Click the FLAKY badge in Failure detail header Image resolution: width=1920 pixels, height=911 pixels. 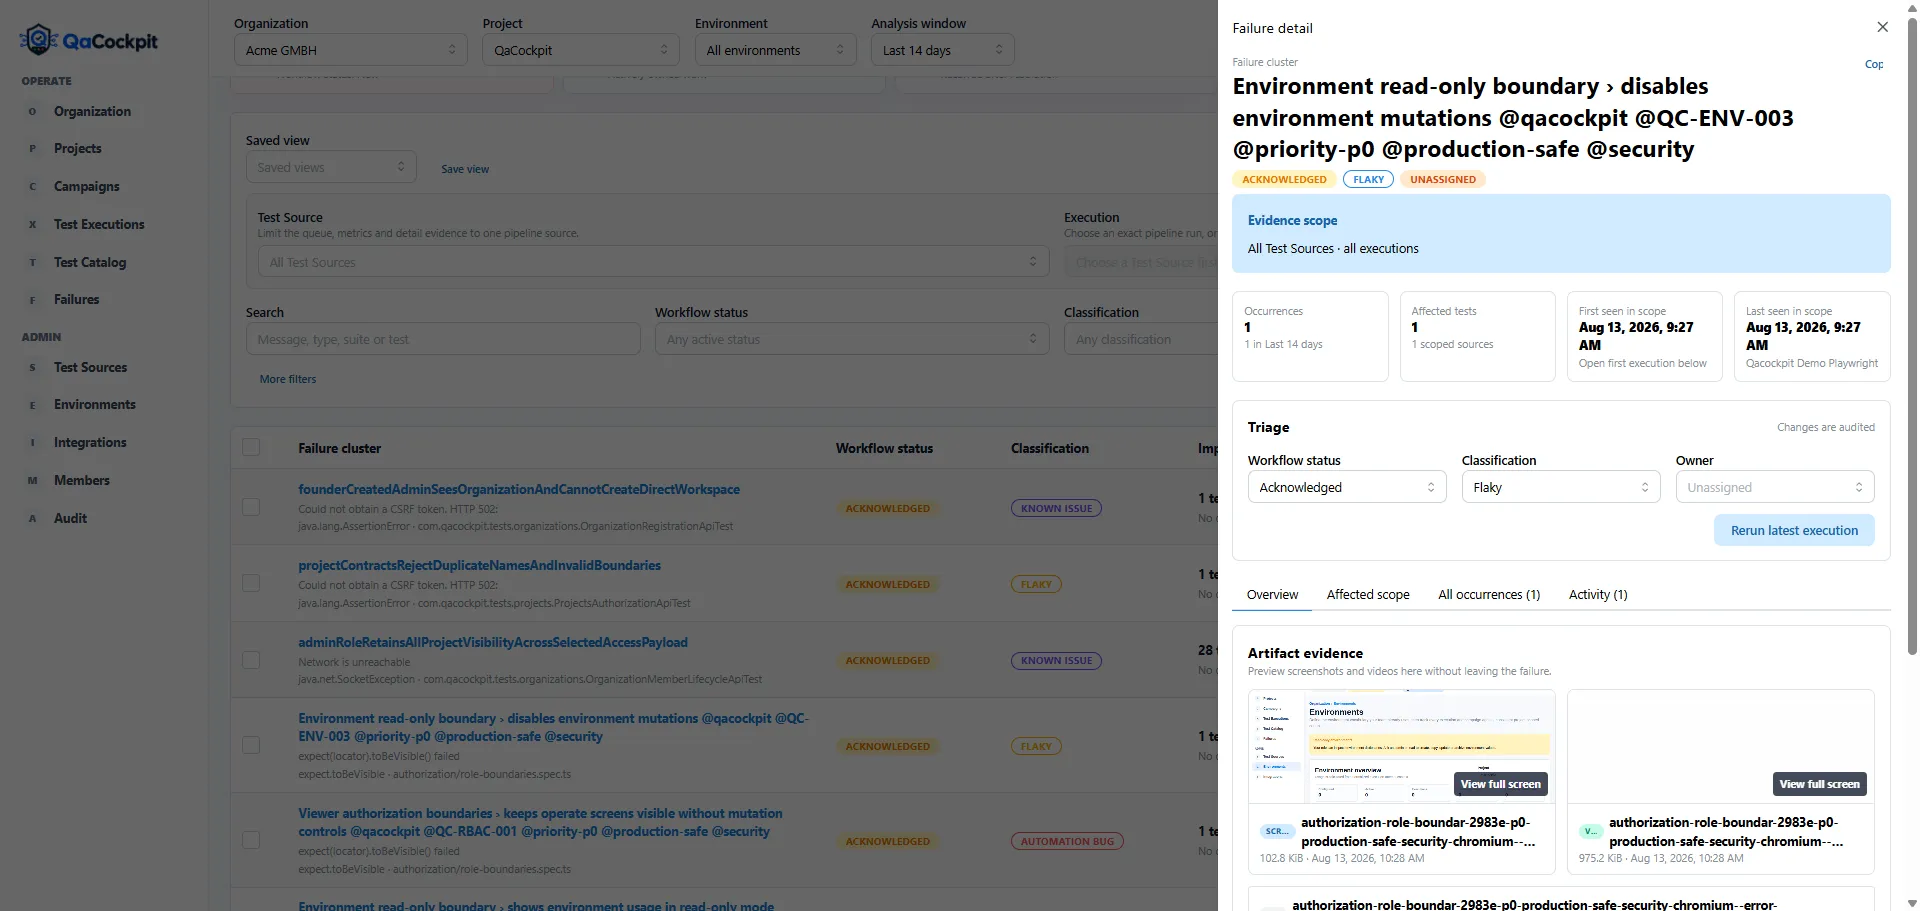point(1368,180)
